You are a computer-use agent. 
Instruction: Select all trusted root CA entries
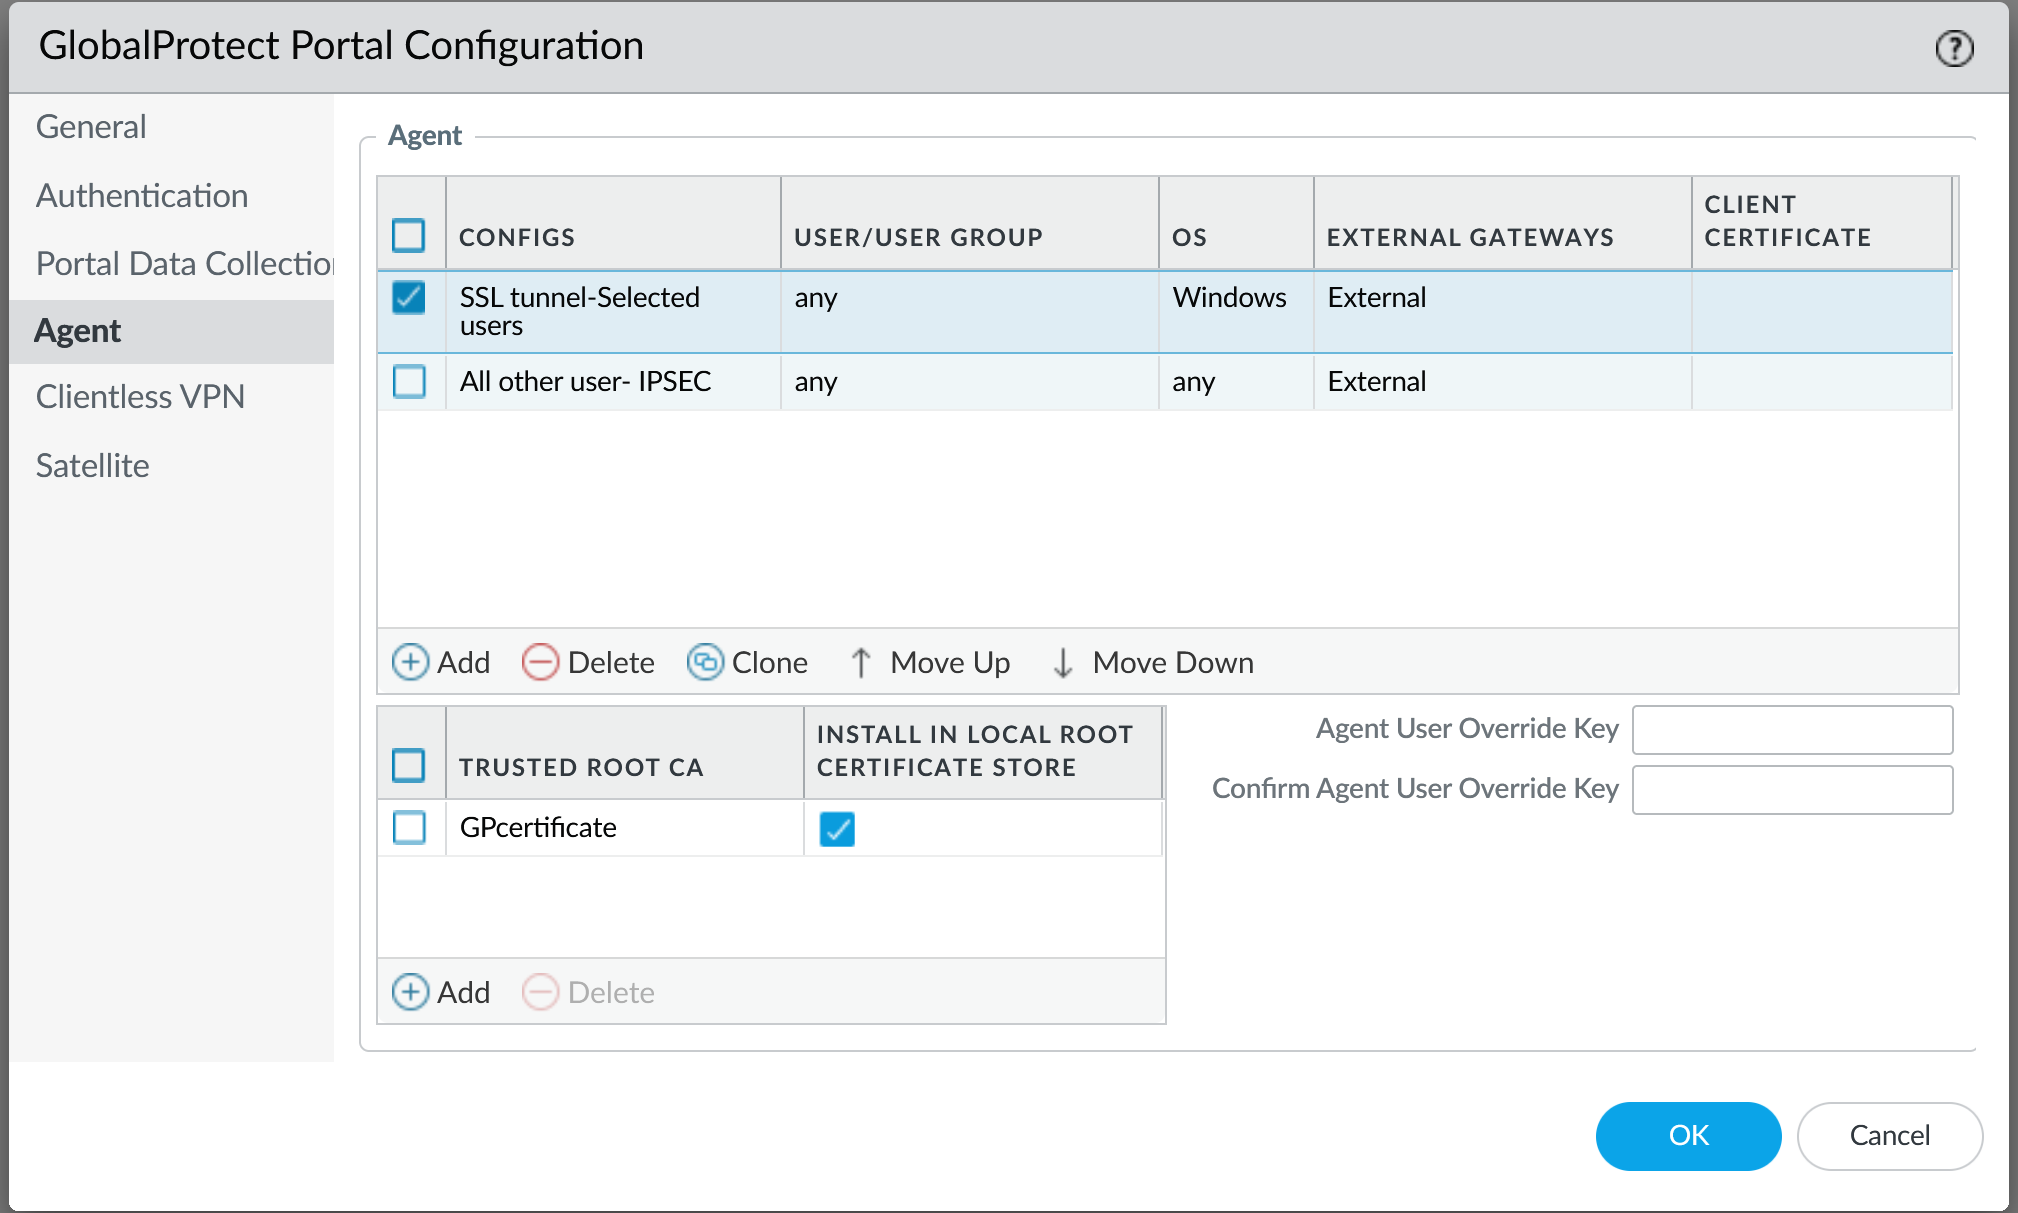click(x=409, y=766)
